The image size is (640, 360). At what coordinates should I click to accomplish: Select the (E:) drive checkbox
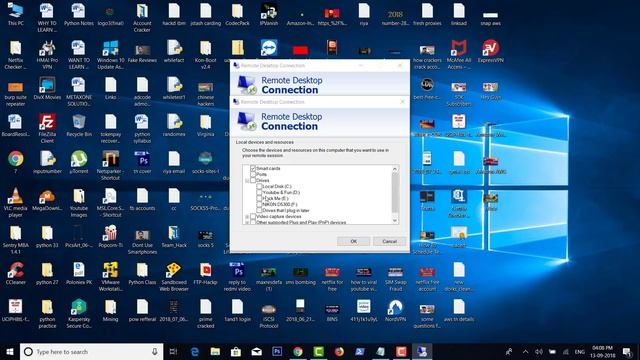[259, 198]
